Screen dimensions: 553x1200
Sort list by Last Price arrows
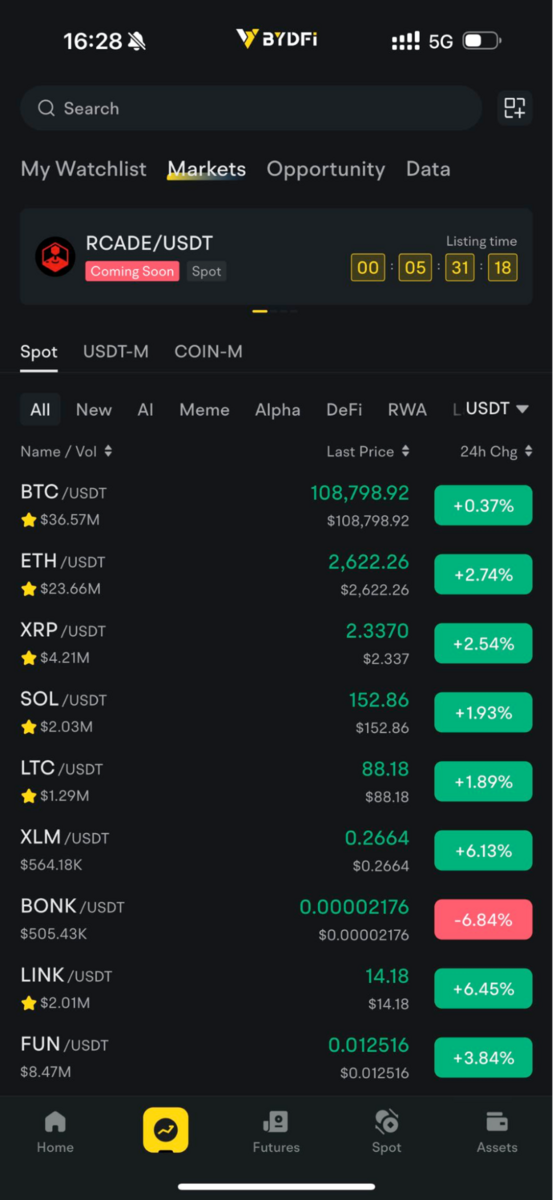click(x=405, y=452)
